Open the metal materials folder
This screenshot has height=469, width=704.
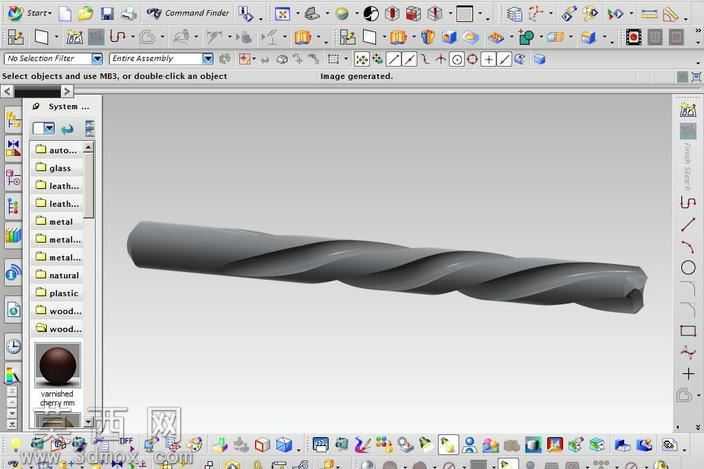(x=57, y=221)
